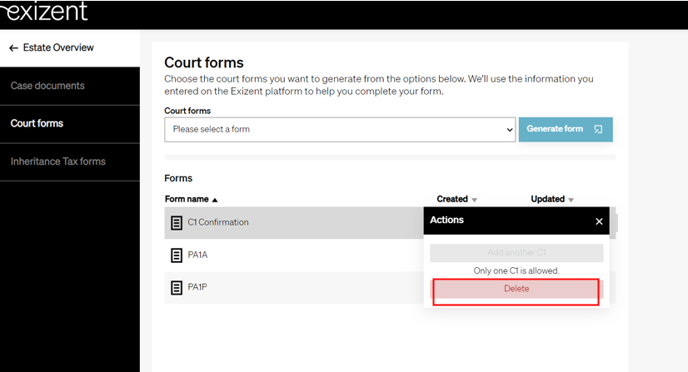Click the Court forms page heading
The width and height of the screenshot is (688, 372).
point(204,63)
